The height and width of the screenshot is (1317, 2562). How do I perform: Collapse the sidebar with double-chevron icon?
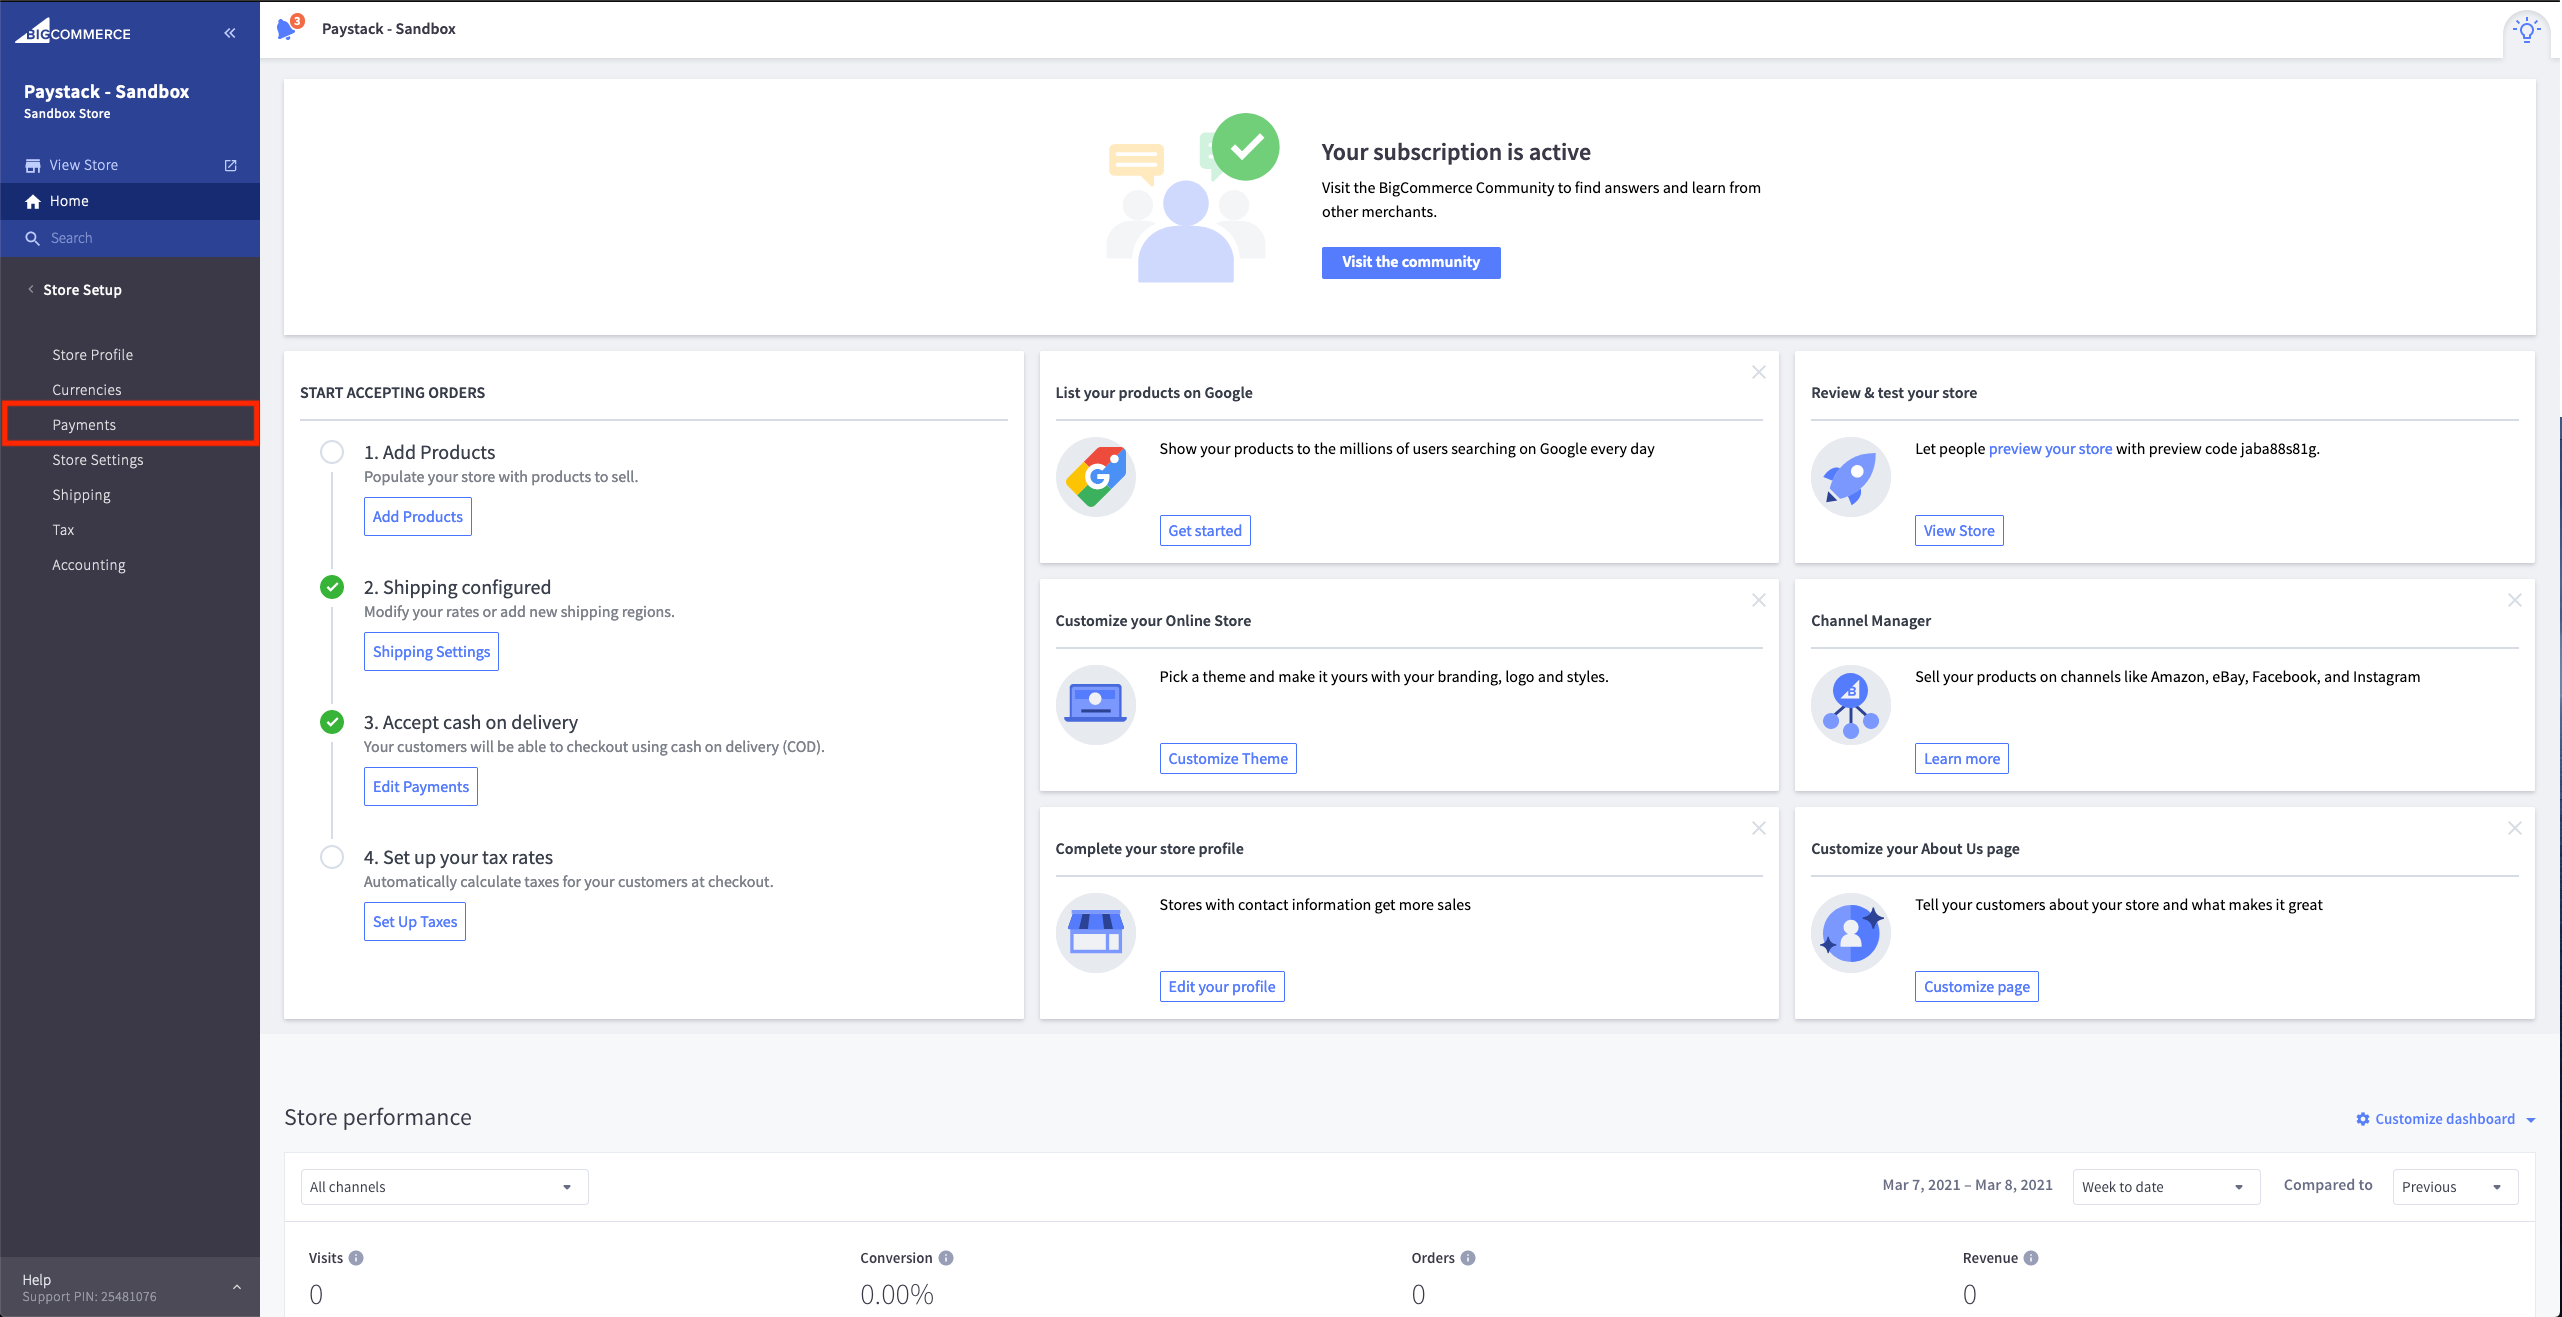(x=230, y=33)
